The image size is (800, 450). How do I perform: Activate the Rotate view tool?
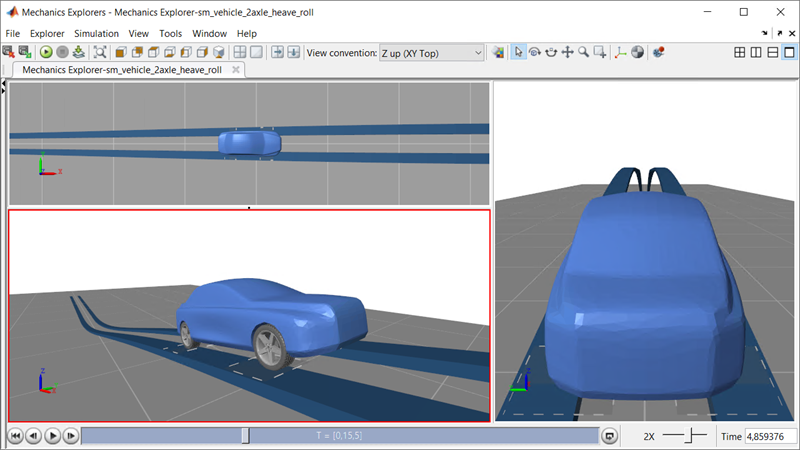tap(535, 52)
